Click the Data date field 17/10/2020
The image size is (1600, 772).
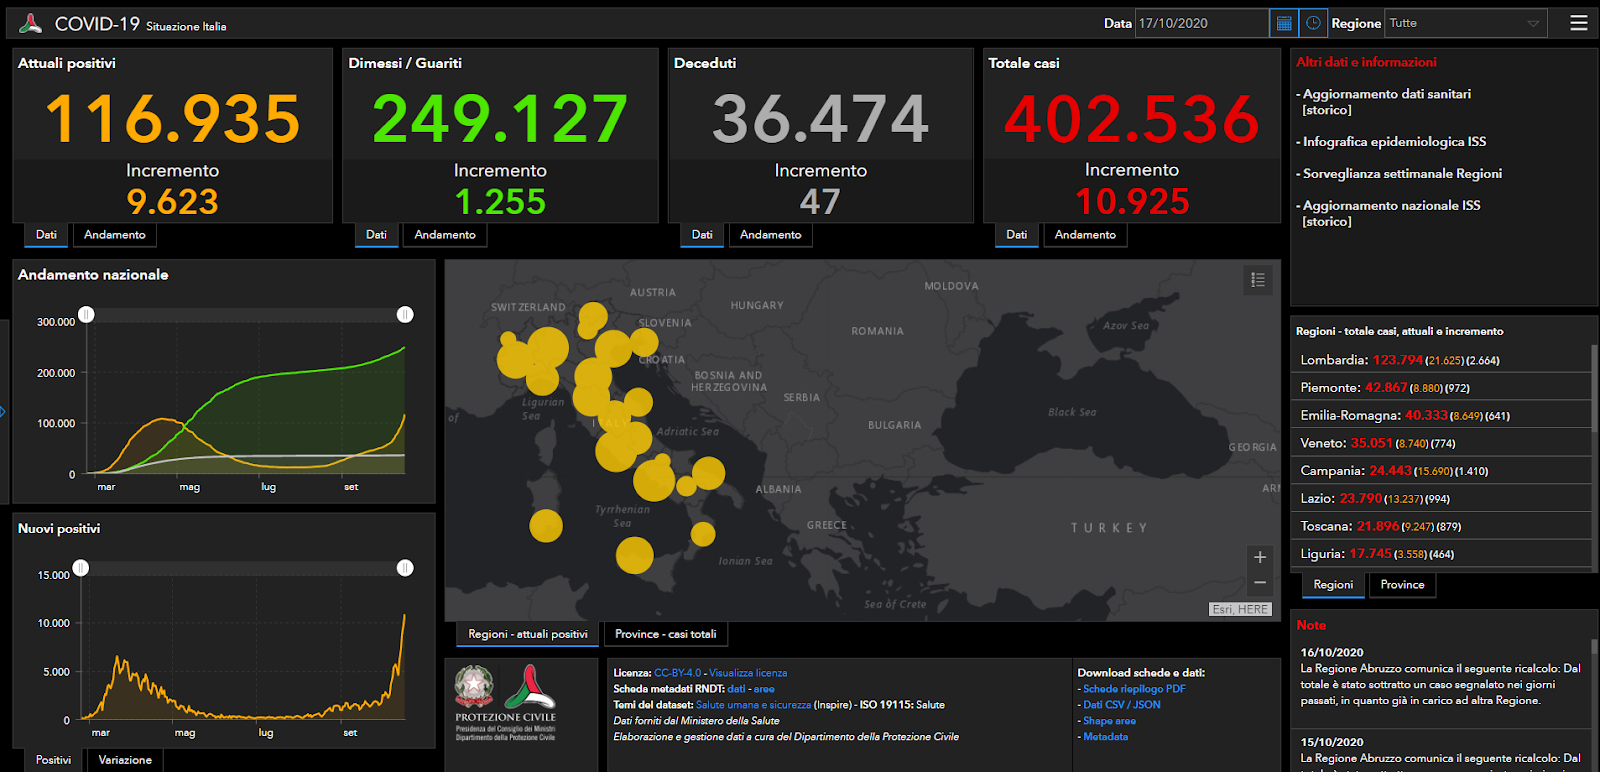(1202, 23)
